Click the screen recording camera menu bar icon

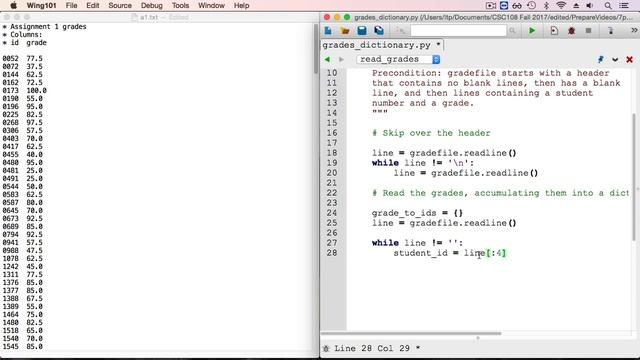(491, 5)
